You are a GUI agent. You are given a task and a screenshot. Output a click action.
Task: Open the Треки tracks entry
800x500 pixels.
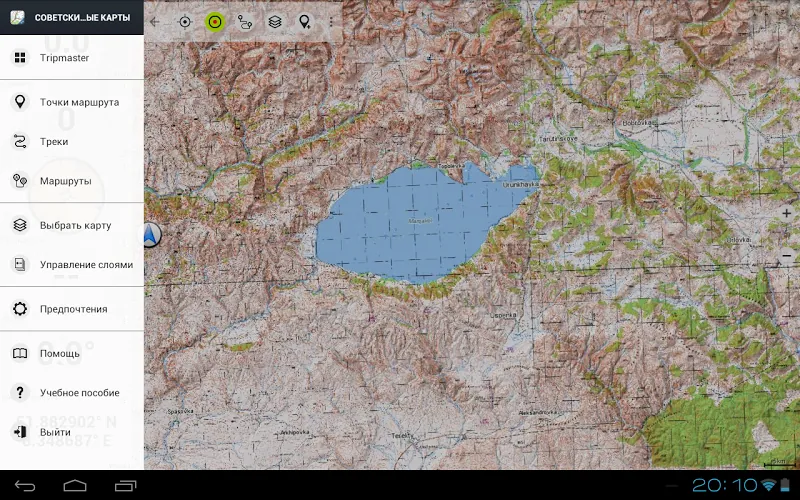pos(71,141)
